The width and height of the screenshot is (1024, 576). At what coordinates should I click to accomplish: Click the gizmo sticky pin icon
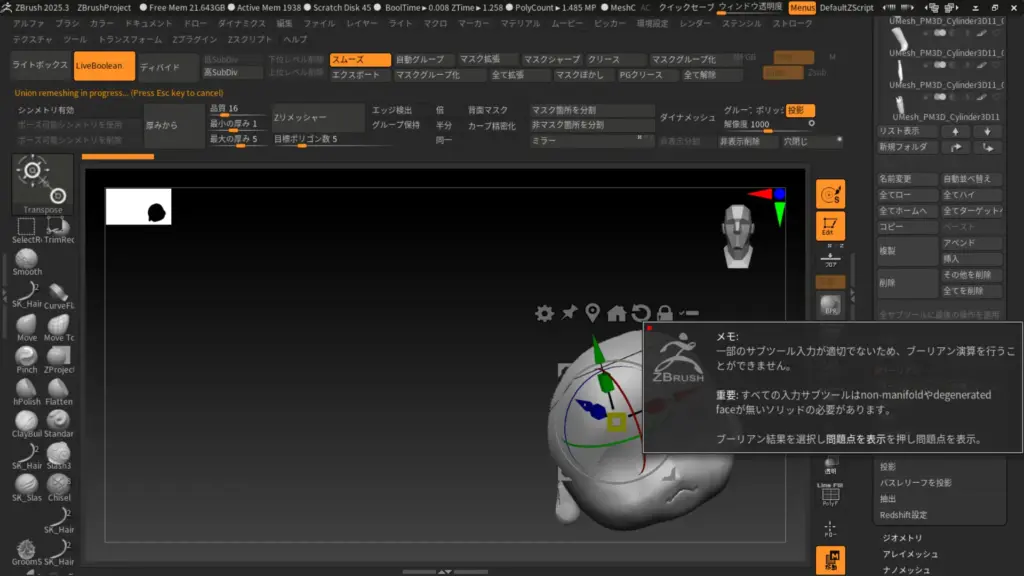(x=569, y=313)
